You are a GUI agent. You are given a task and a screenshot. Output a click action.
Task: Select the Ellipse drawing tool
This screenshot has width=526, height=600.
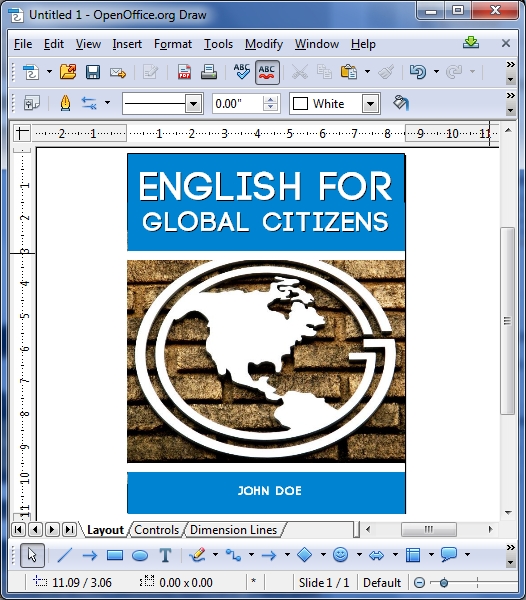click(140, 555)
